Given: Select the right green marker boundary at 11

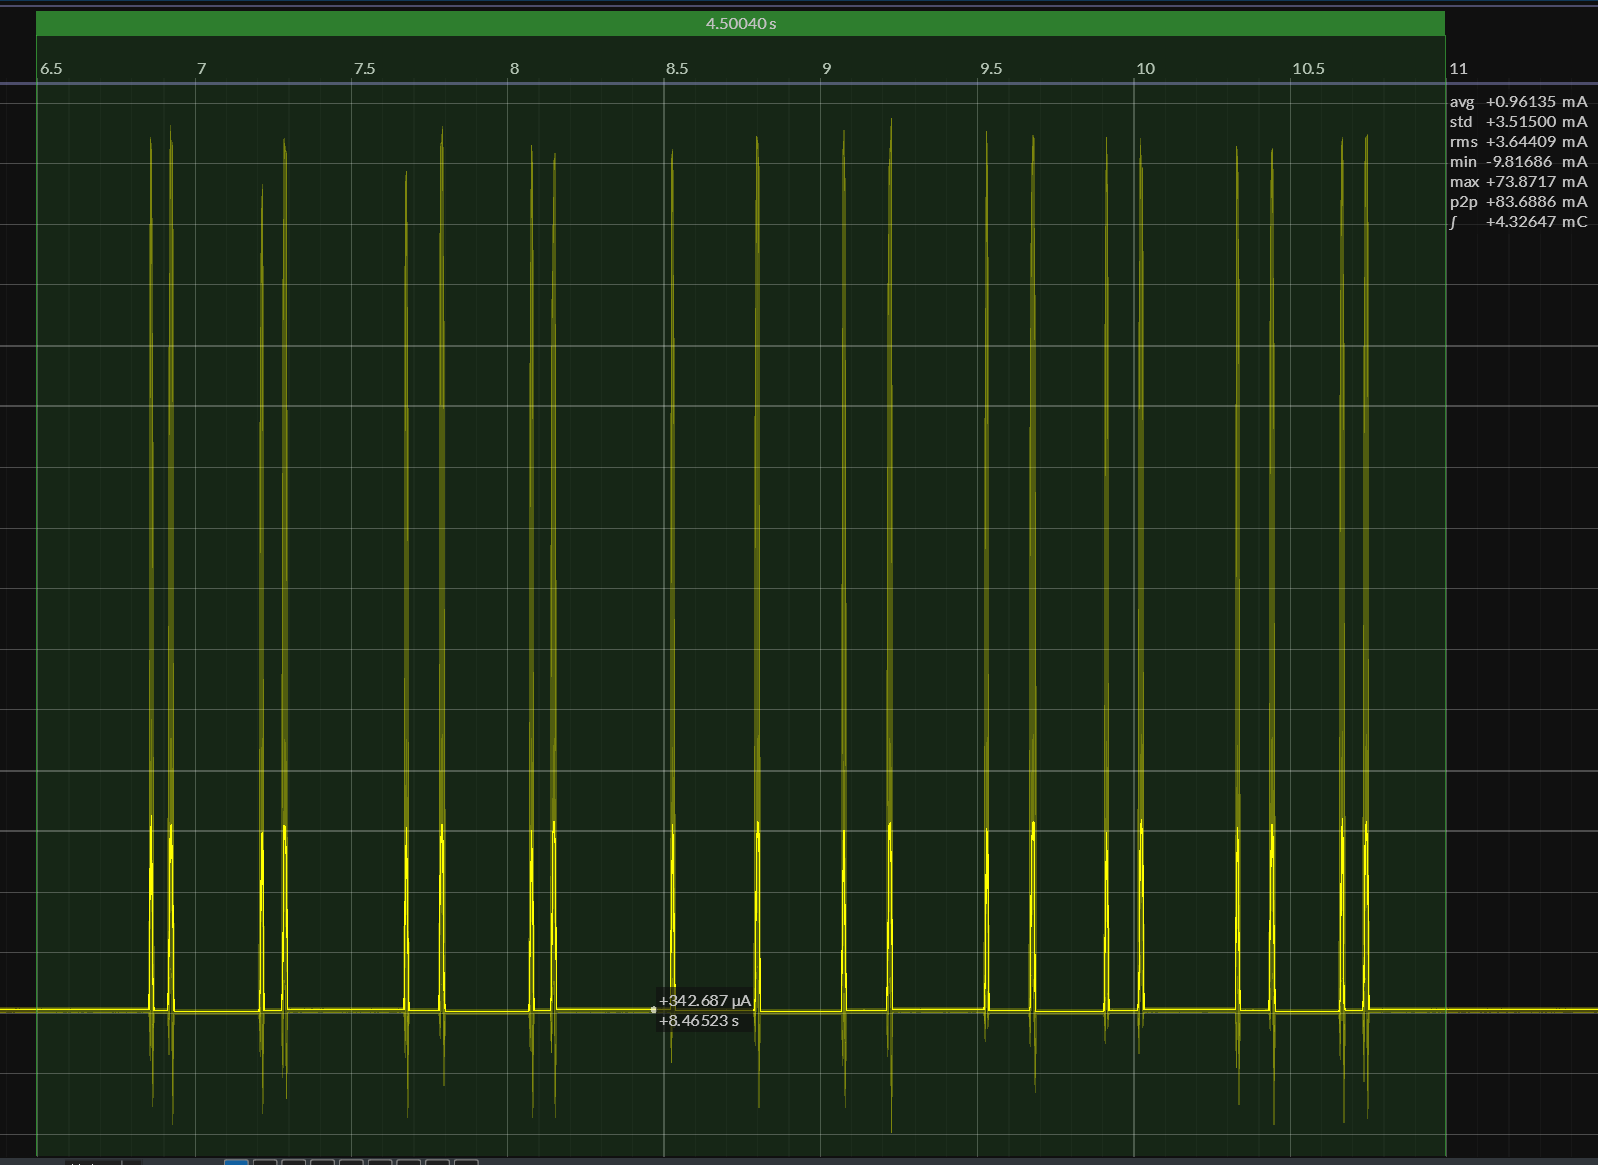Looking at the screenshot, I should tap(1445, 600).
